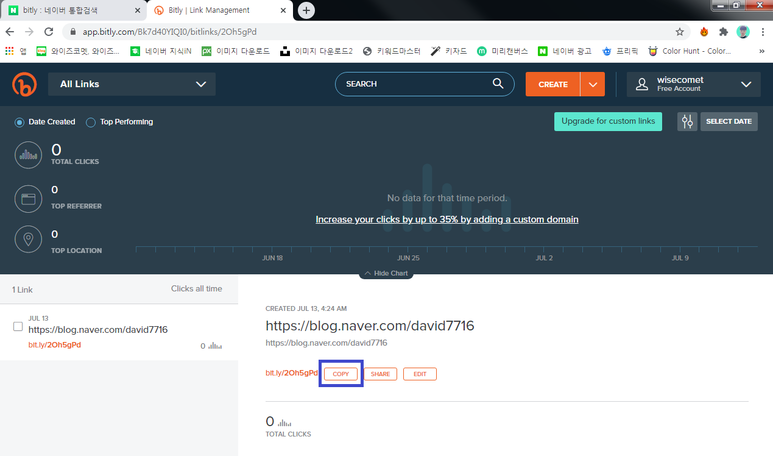773x456 pixels.
Task: Bookmark page with star icon
Action: 680,32
